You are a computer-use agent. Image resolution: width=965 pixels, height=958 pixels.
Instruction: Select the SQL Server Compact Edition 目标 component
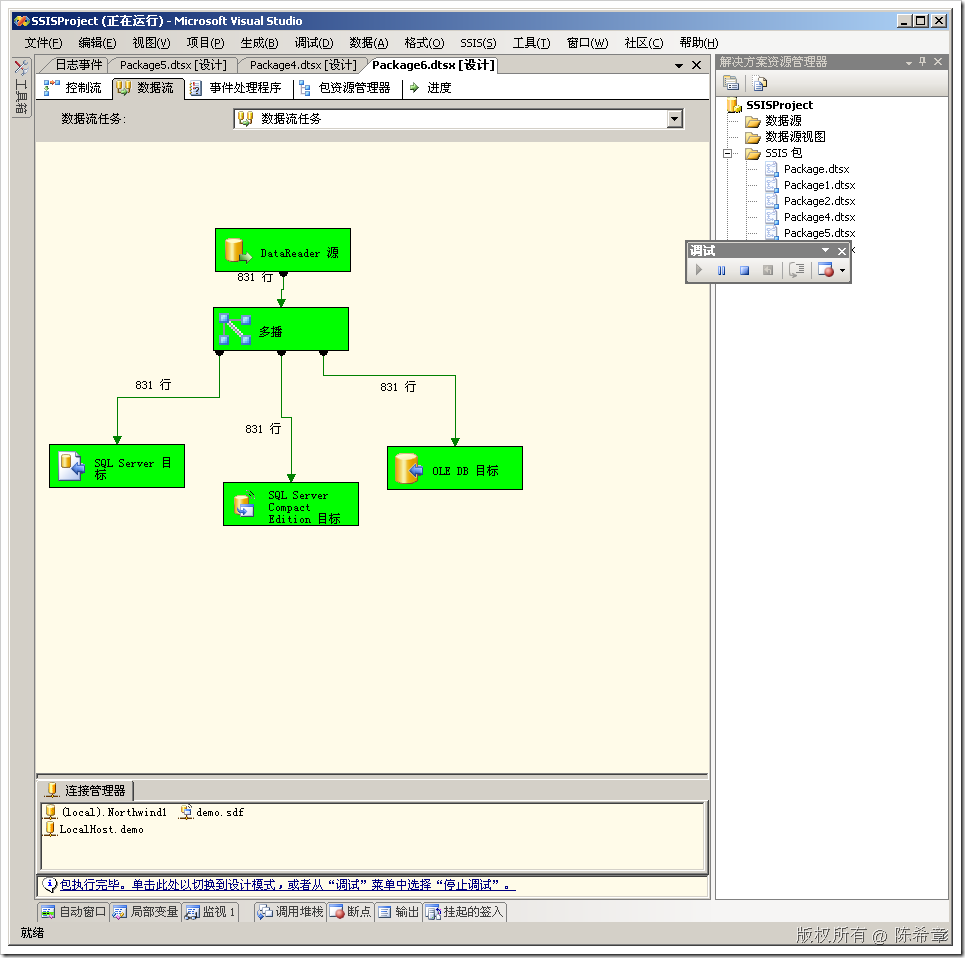click(x=290, y=504)
